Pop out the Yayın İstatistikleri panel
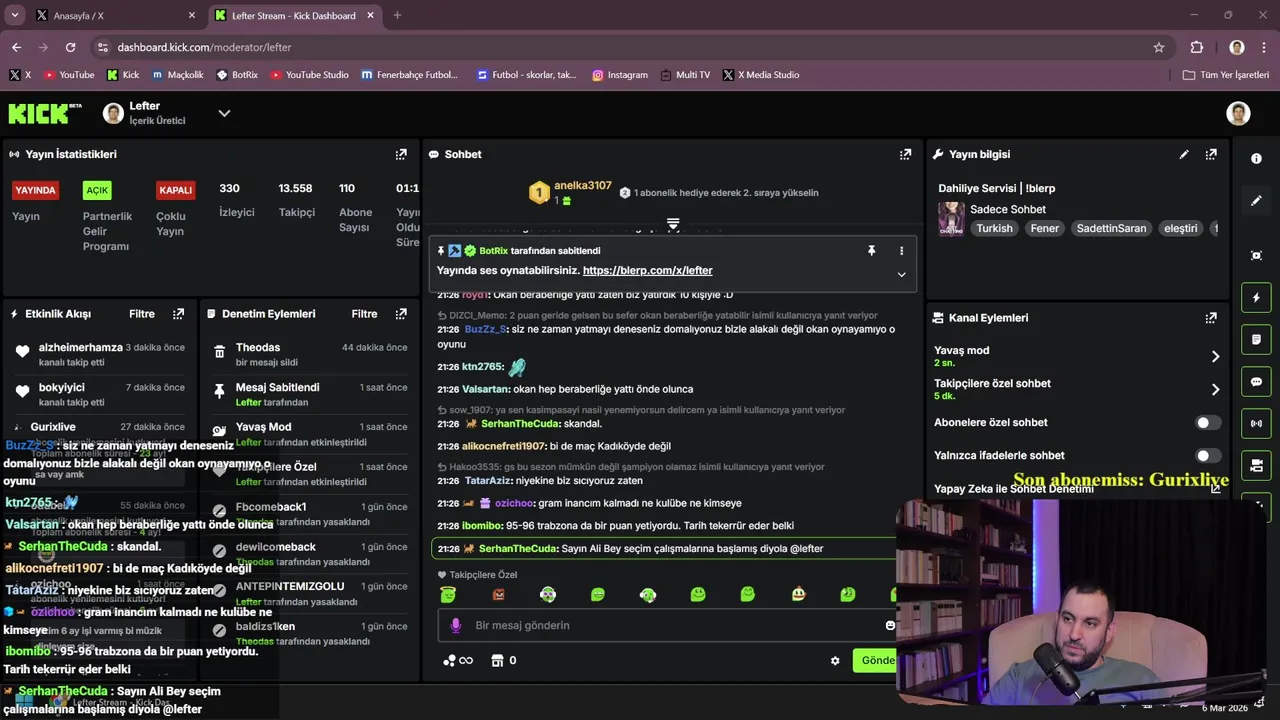 [401, 154]
